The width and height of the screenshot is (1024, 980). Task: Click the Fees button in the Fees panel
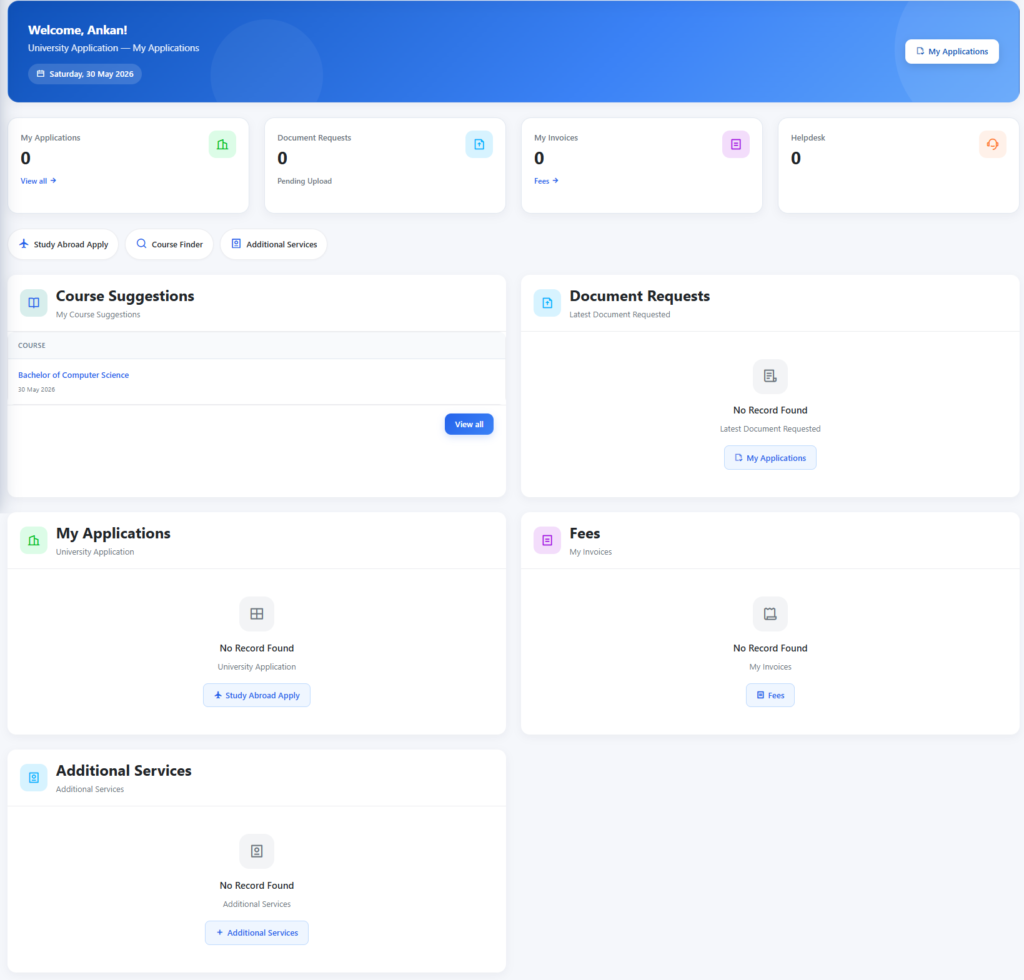pyautogui.click(x=770, y=695)
